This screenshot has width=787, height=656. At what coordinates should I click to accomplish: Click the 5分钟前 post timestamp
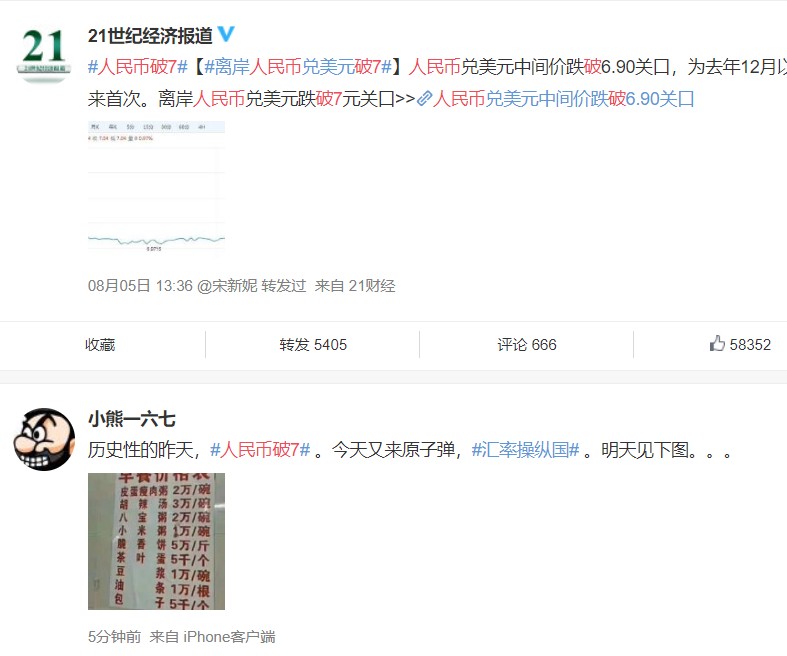(114, 637)
